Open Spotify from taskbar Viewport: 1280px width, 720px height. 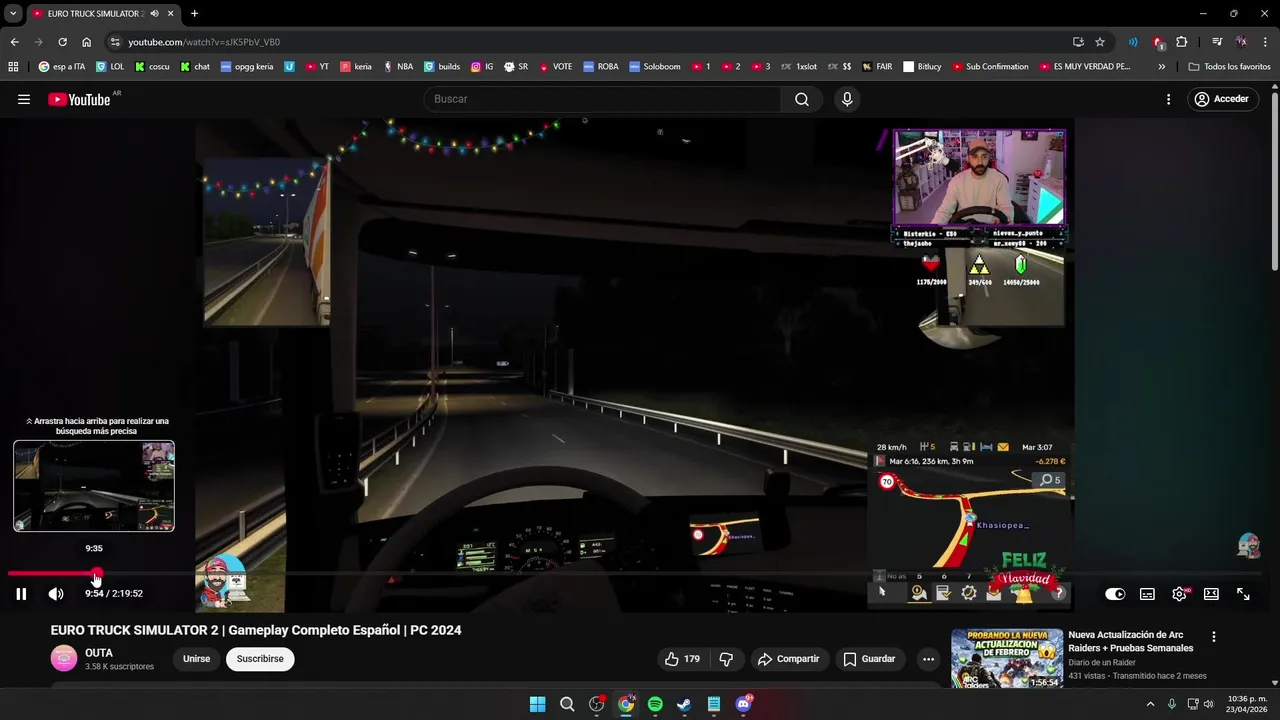click(x=655, y=704)
